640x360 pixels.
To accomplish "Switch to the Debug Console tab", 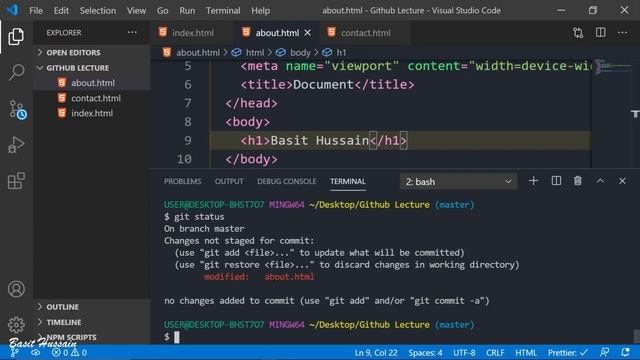I will pos(287,181).
